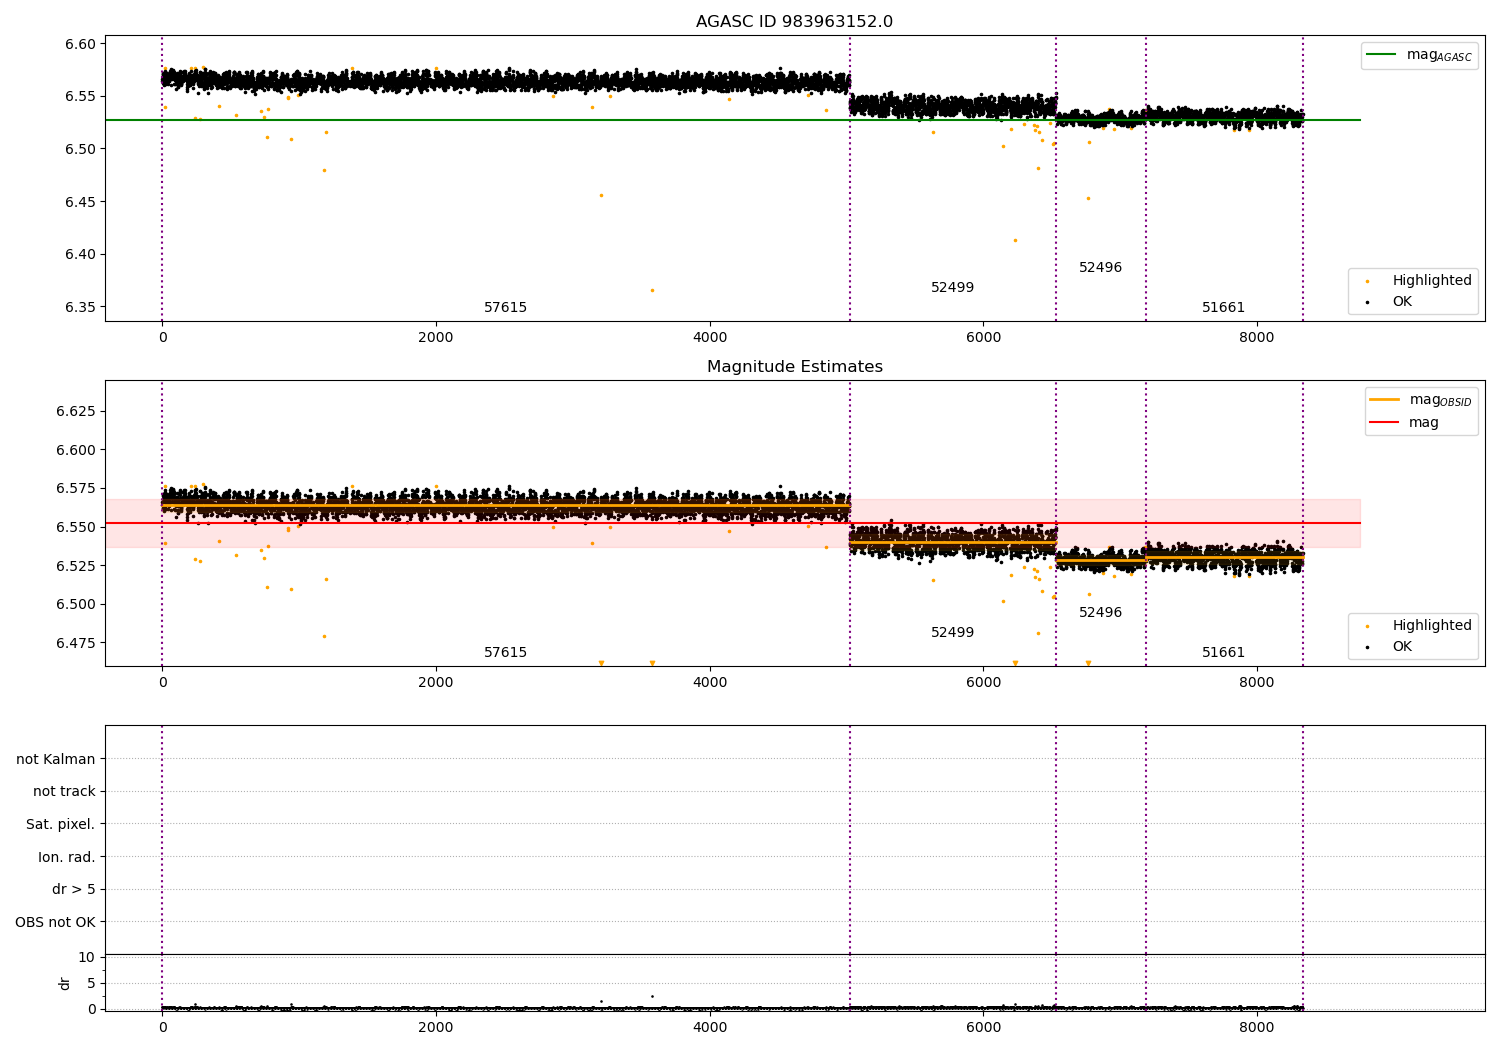Click the 'dr > 5' row label
The width and height of the screenshot is (1500, 1050).
tap(74, 889)
